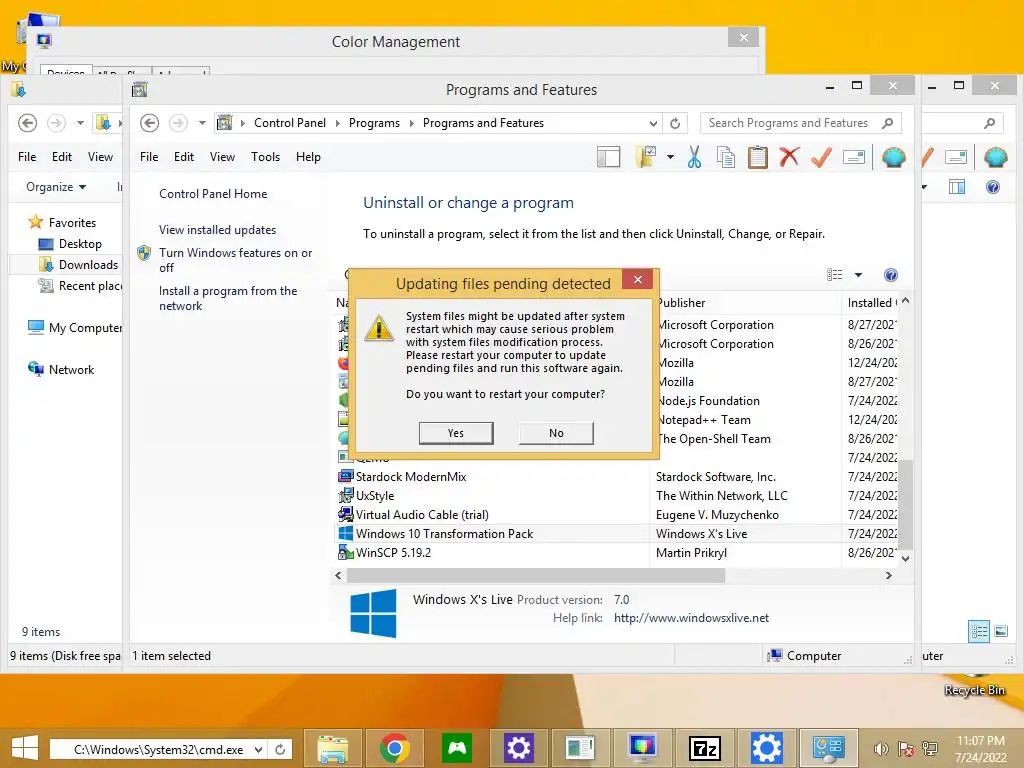Click the change view icon above list

[x=835, y=275]
